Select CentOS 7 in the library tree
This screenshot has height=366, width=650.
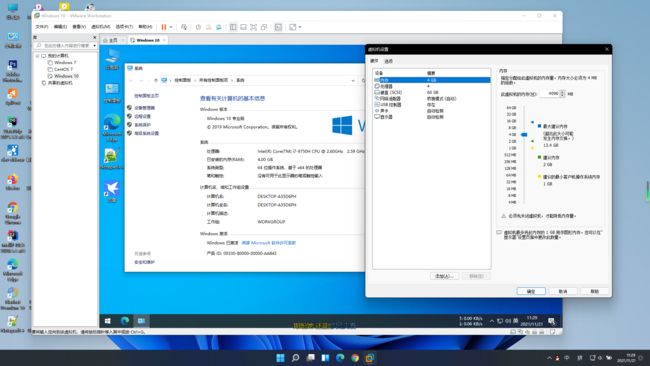[x=63, y=69]
